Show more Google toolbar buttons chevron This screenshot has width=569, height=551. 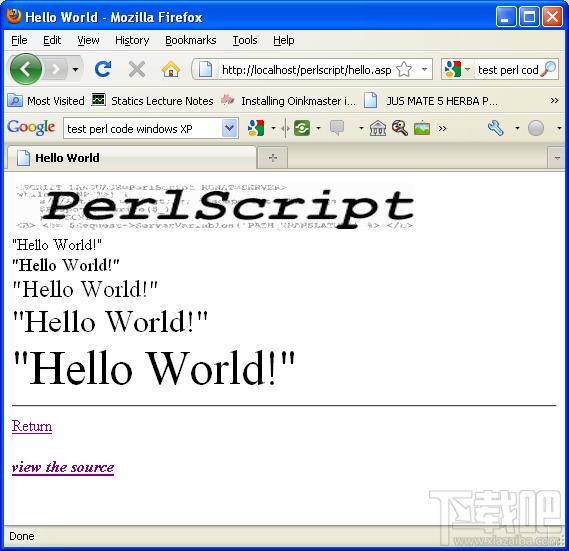click(x=442, y=128)
